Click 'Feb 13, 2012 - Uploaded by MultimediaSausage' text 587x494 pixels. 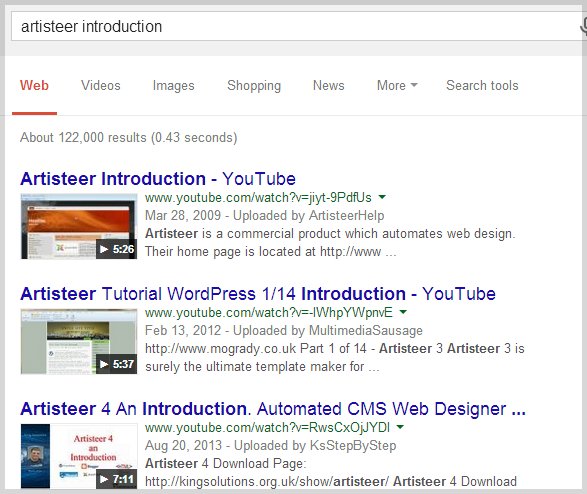[283, 330]
